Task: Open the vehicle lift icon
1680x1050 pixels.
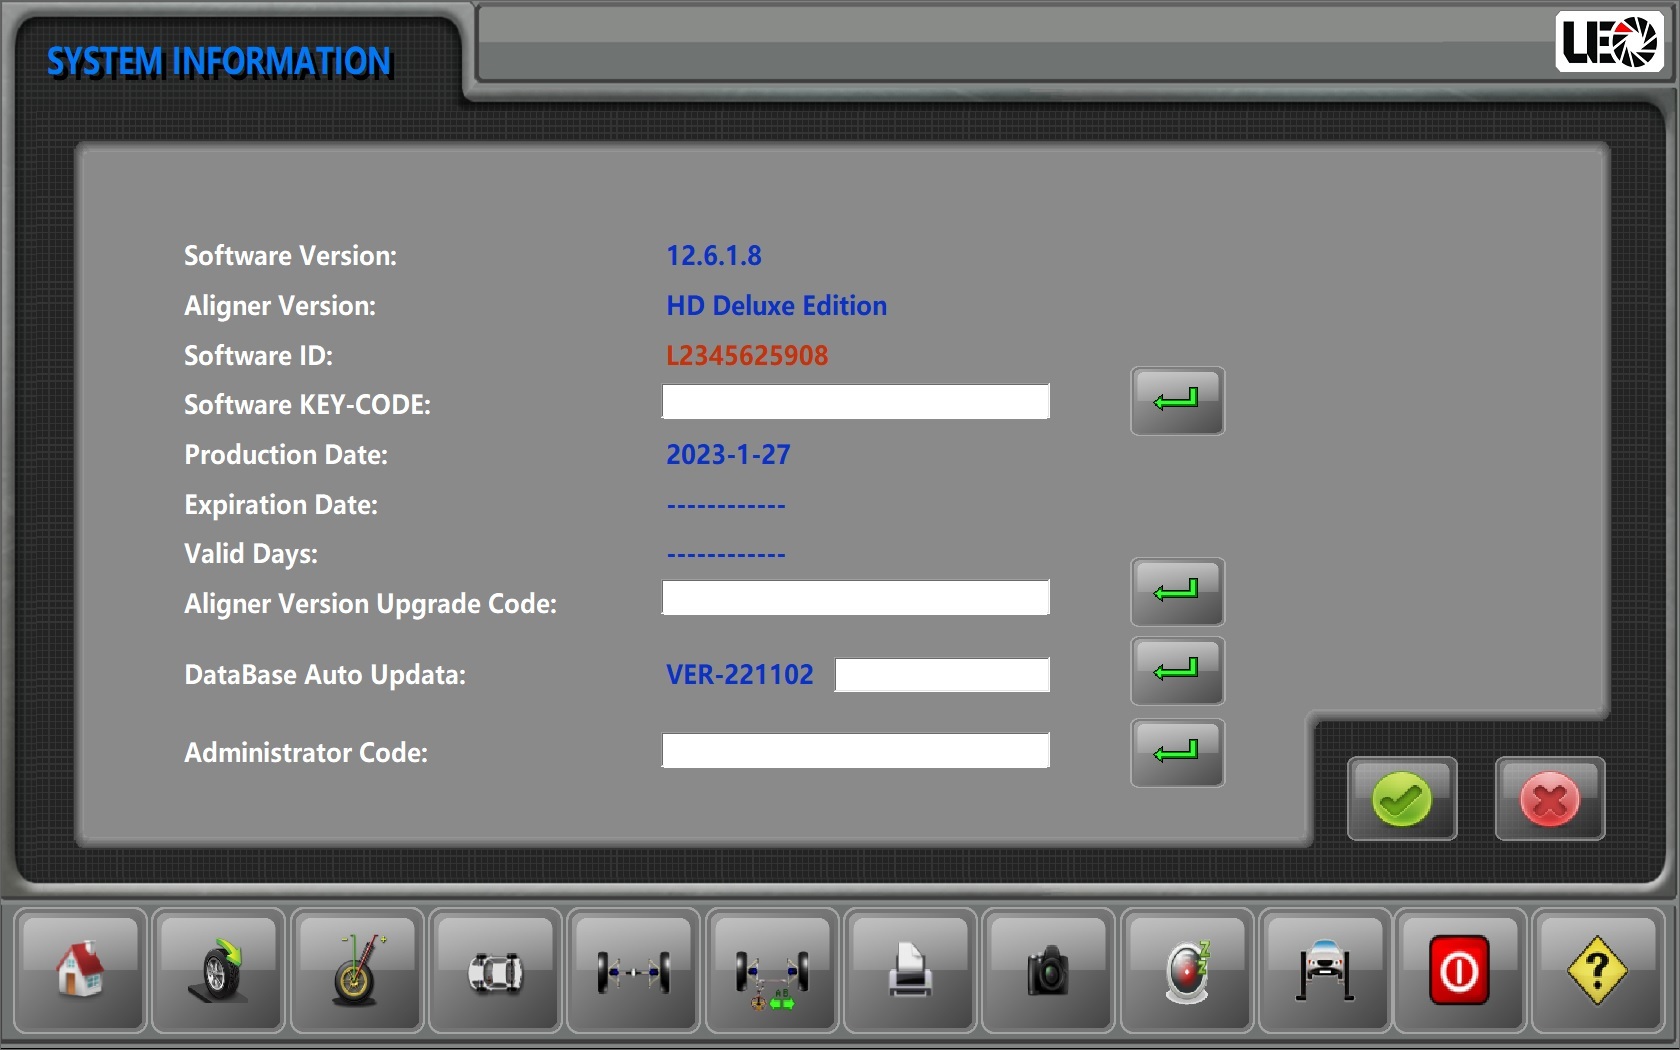Action: coord(1325,971)
